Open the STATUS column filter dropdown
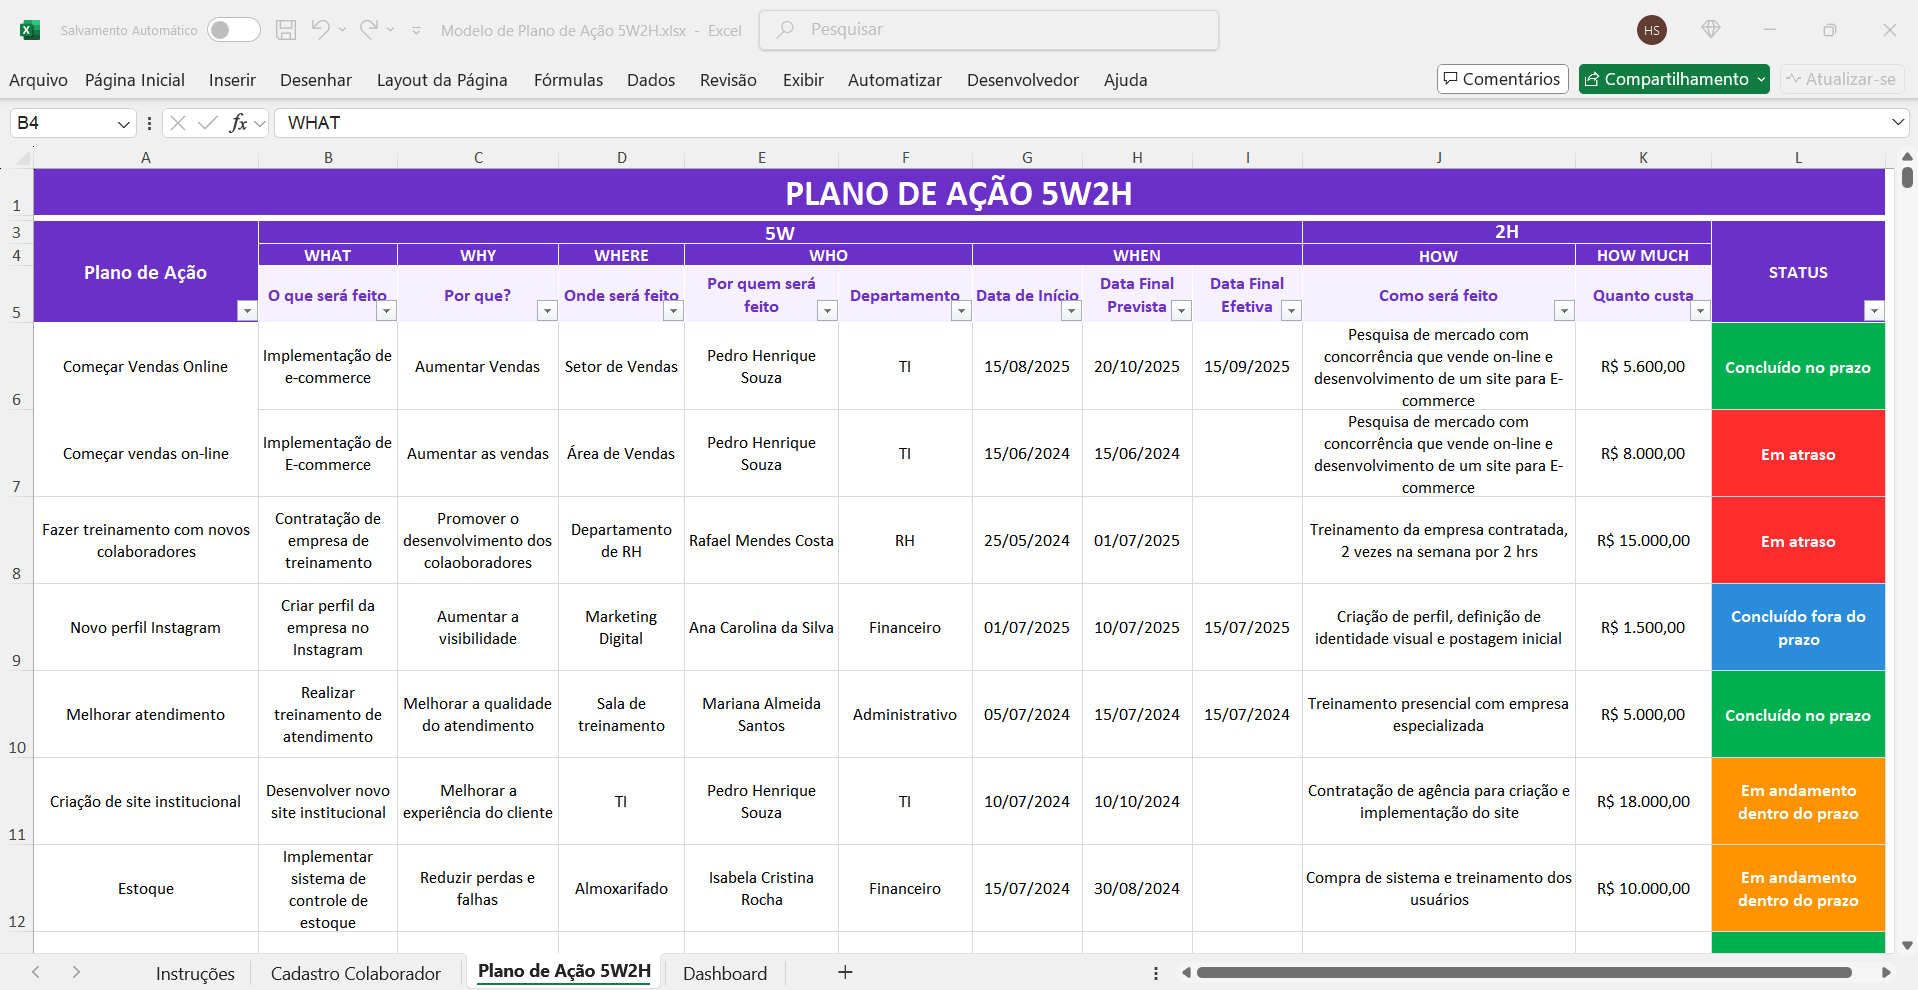Viewport: 1918px width, 990px height. pyautogui.click(x=1874, y=311)
